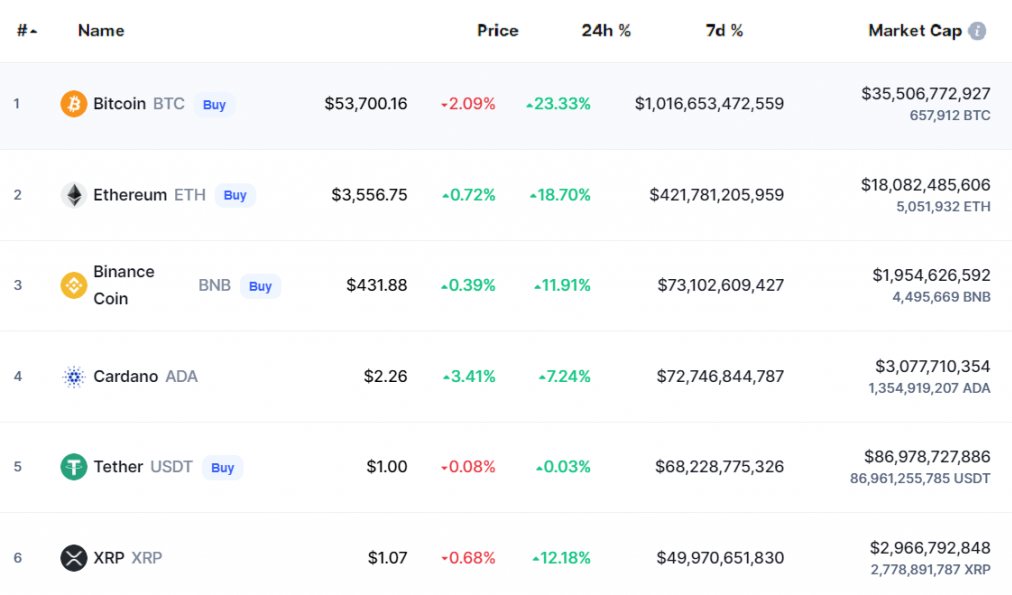The width and height of the screenshot is (1012, 595).
Task: Click Binance Coin's 11.91% change value
Action: [562, 285]
